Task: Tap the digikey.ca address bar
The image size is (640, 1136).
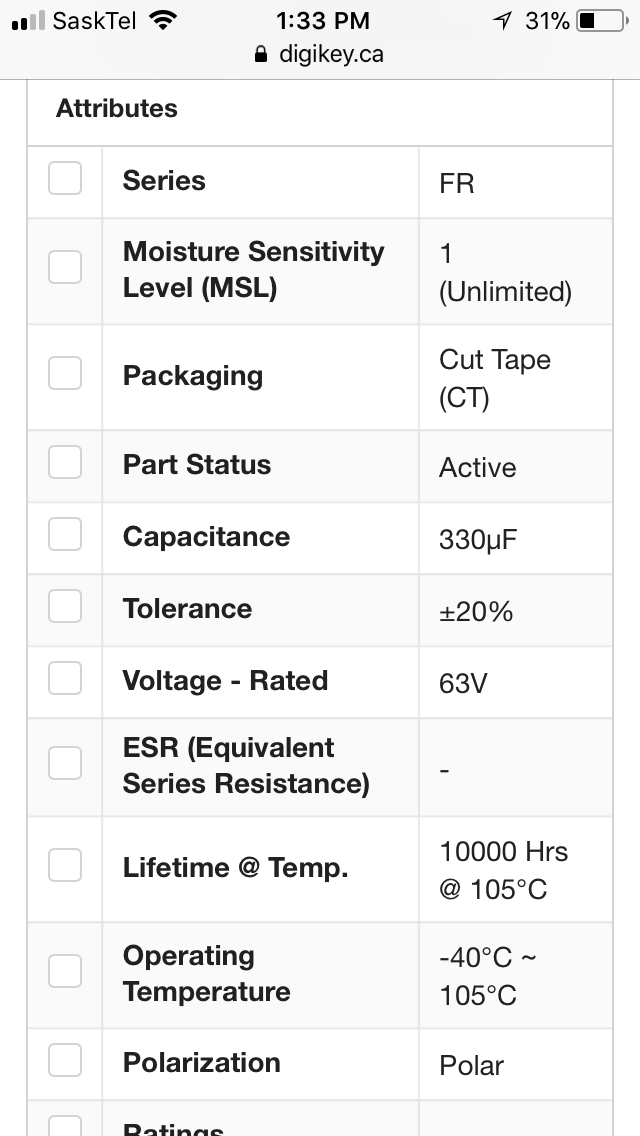Action: coord(320,54)
